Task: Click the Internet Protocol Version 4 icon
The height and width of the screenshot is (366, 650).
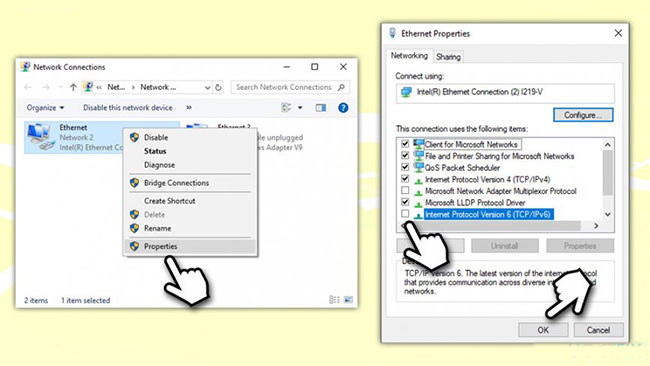Action: click(418, 180)
